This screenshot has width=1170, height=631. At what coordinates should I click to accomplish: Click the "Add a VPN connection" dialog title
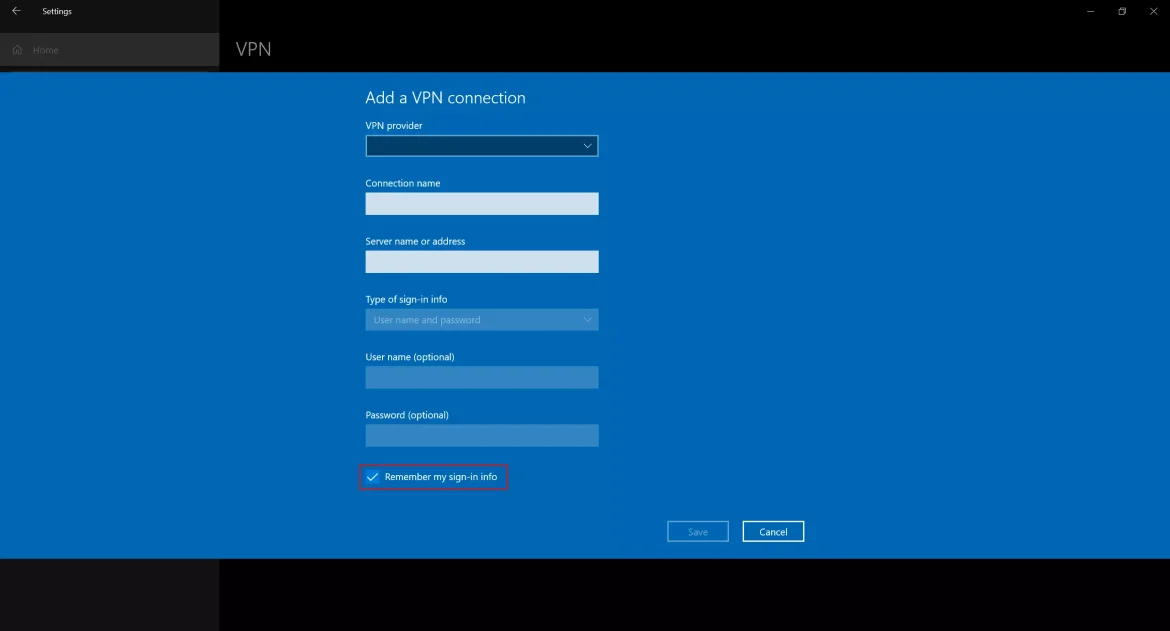445,98
